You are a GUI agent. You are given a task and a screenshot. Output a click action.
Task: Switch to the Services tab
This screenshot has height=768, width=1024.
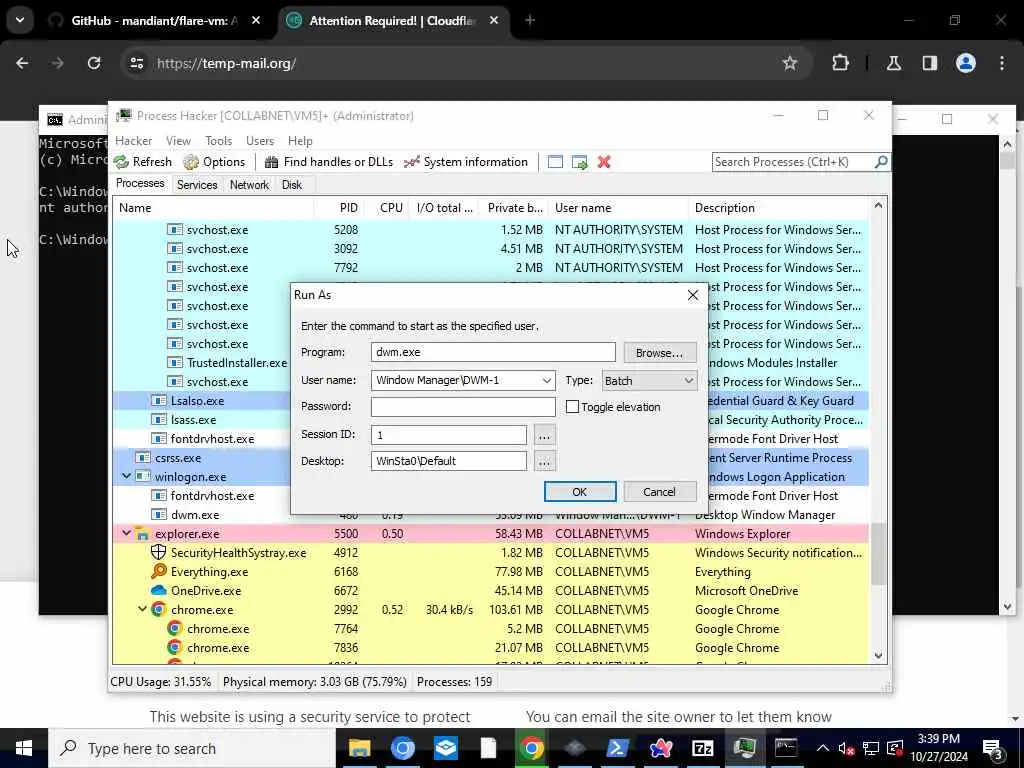tap(197, 185)
